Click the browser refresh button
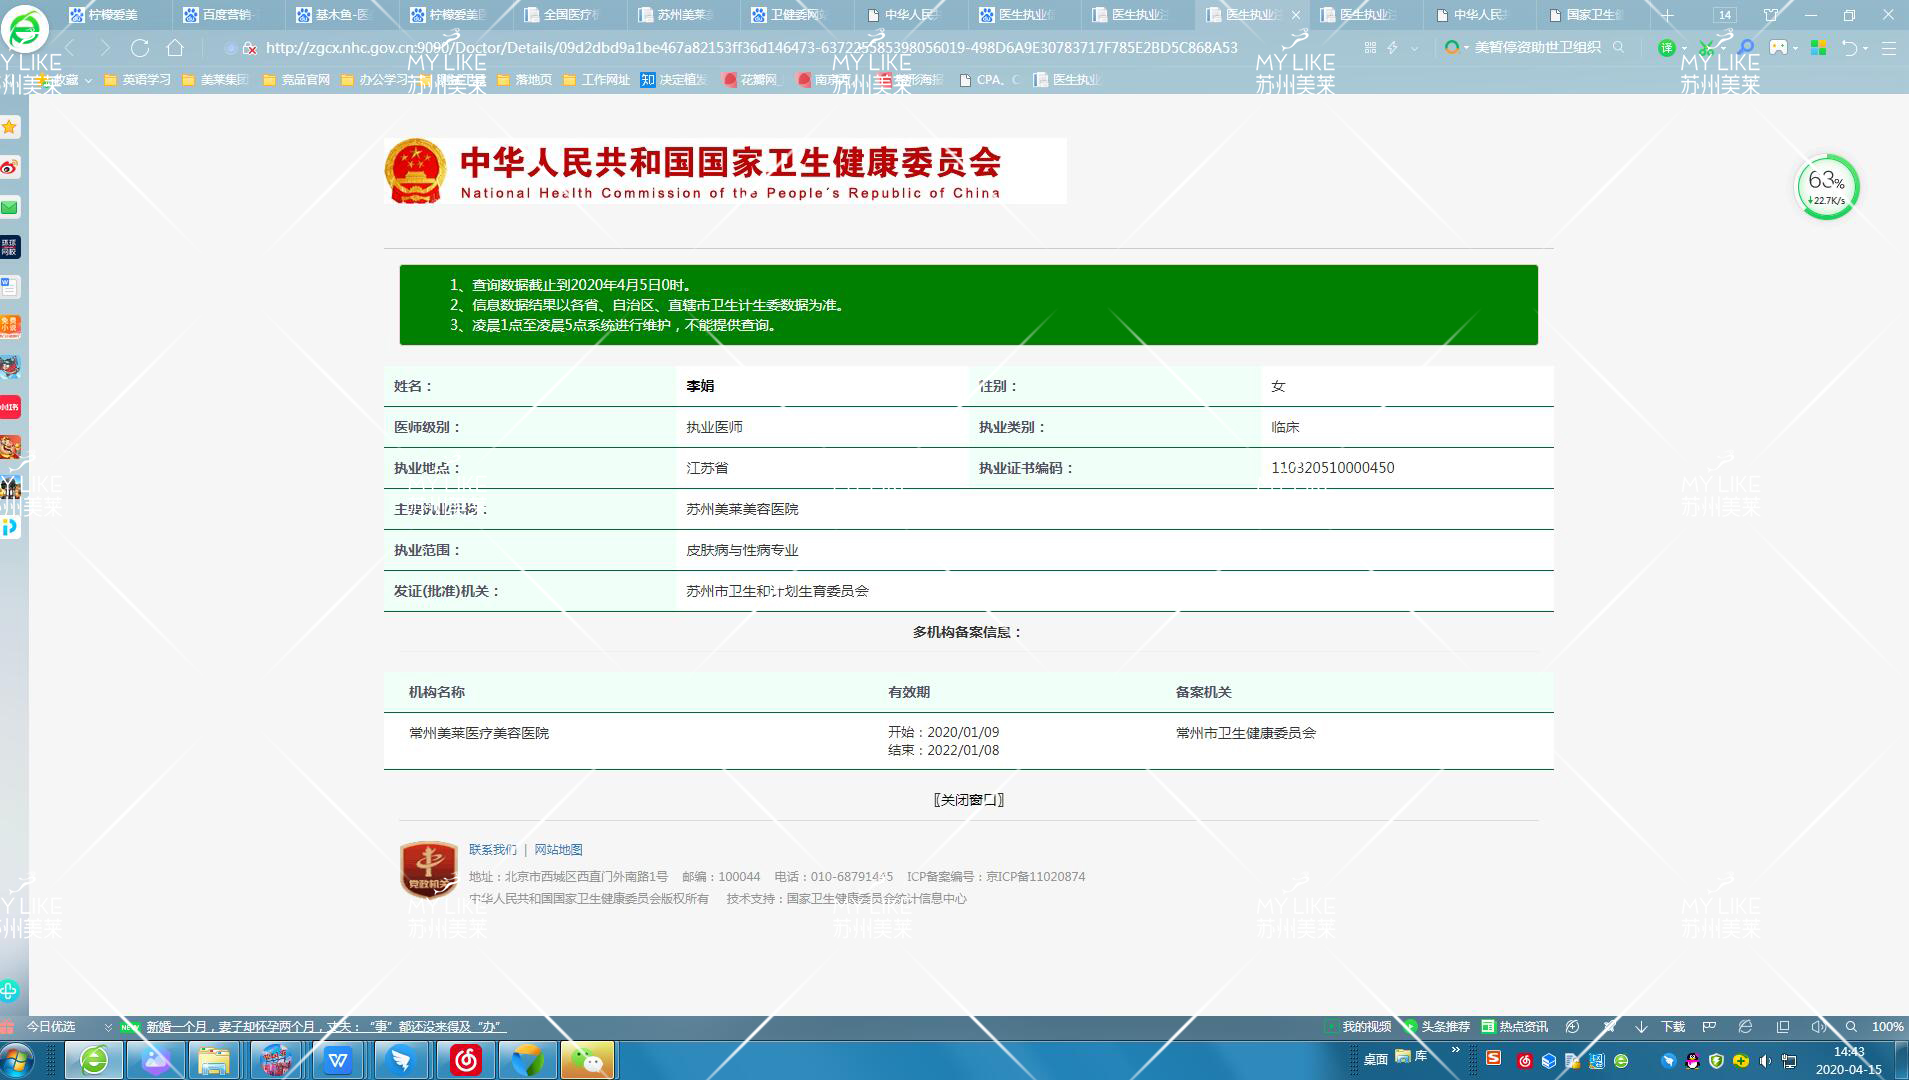Image resolution: width=1909 pixels, height=1080 pixels. (140, 48)
